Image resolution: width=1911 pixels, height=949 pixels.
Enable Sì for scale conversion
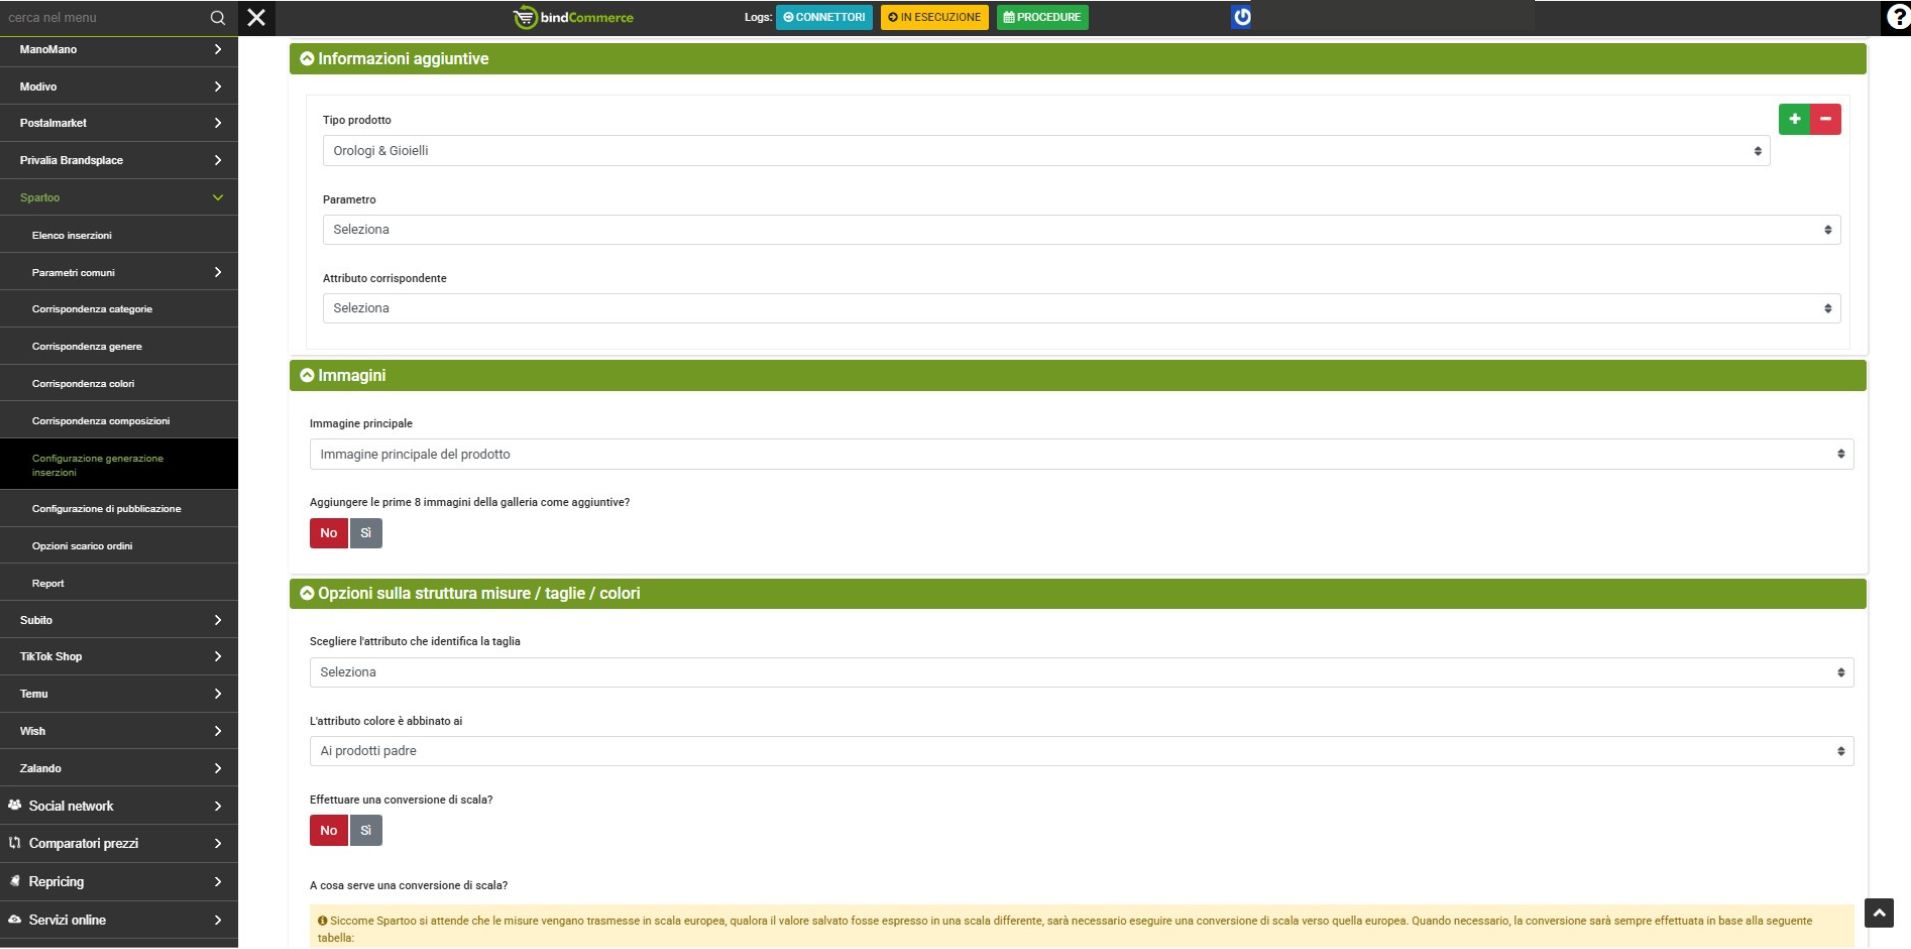coord(366,830)
